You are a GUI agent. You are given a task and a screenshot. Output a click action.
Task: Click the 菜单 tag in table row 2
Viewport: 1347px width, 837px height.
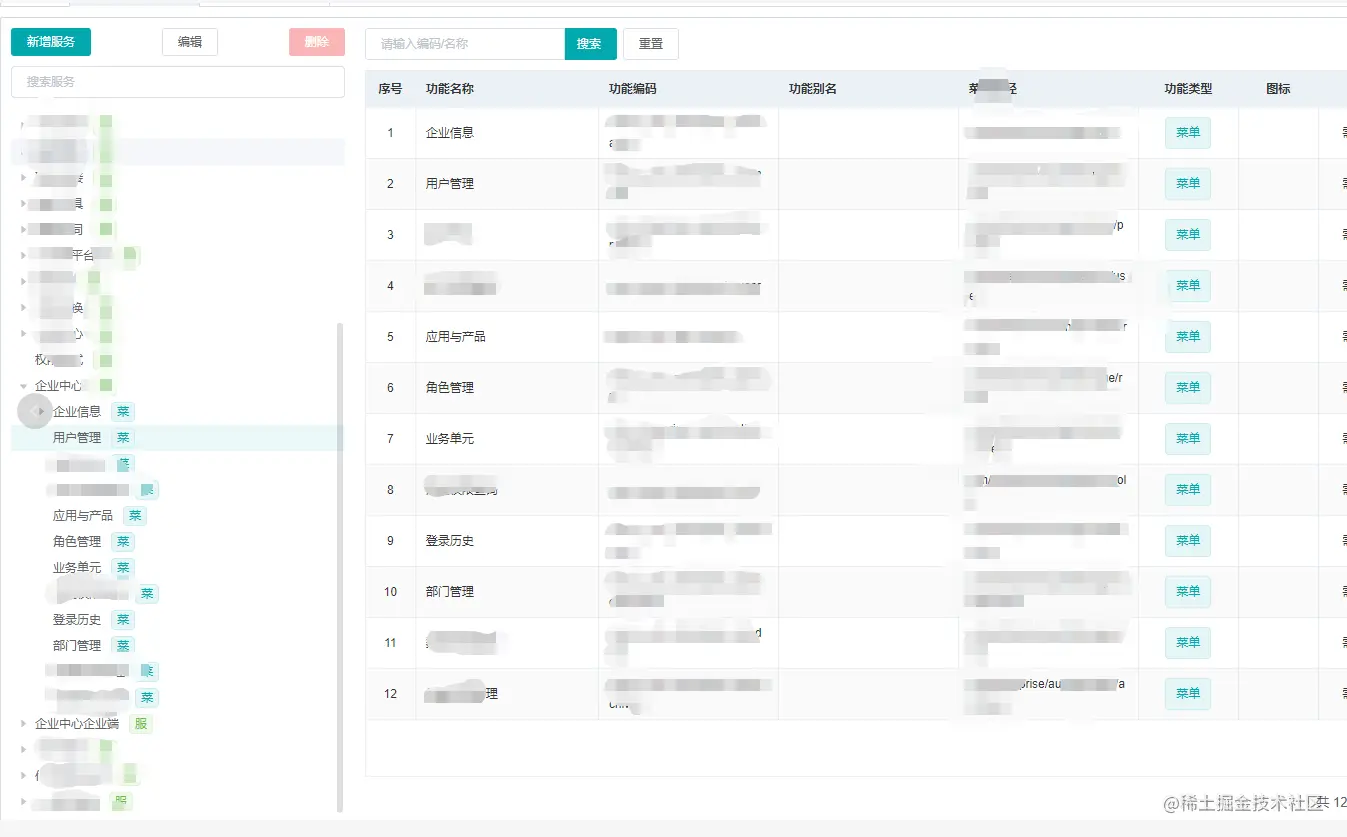pos(1188,184)
